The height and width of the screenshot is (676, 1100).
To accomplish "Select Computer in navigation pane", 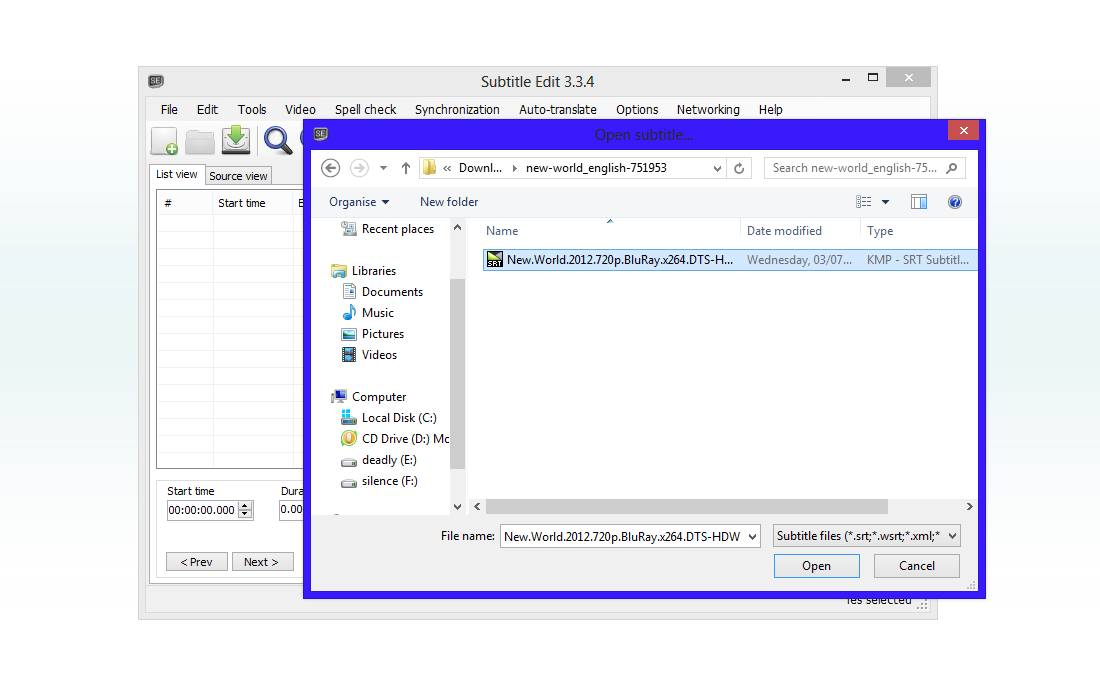I will pyautogui.click(x=369, y=397).
